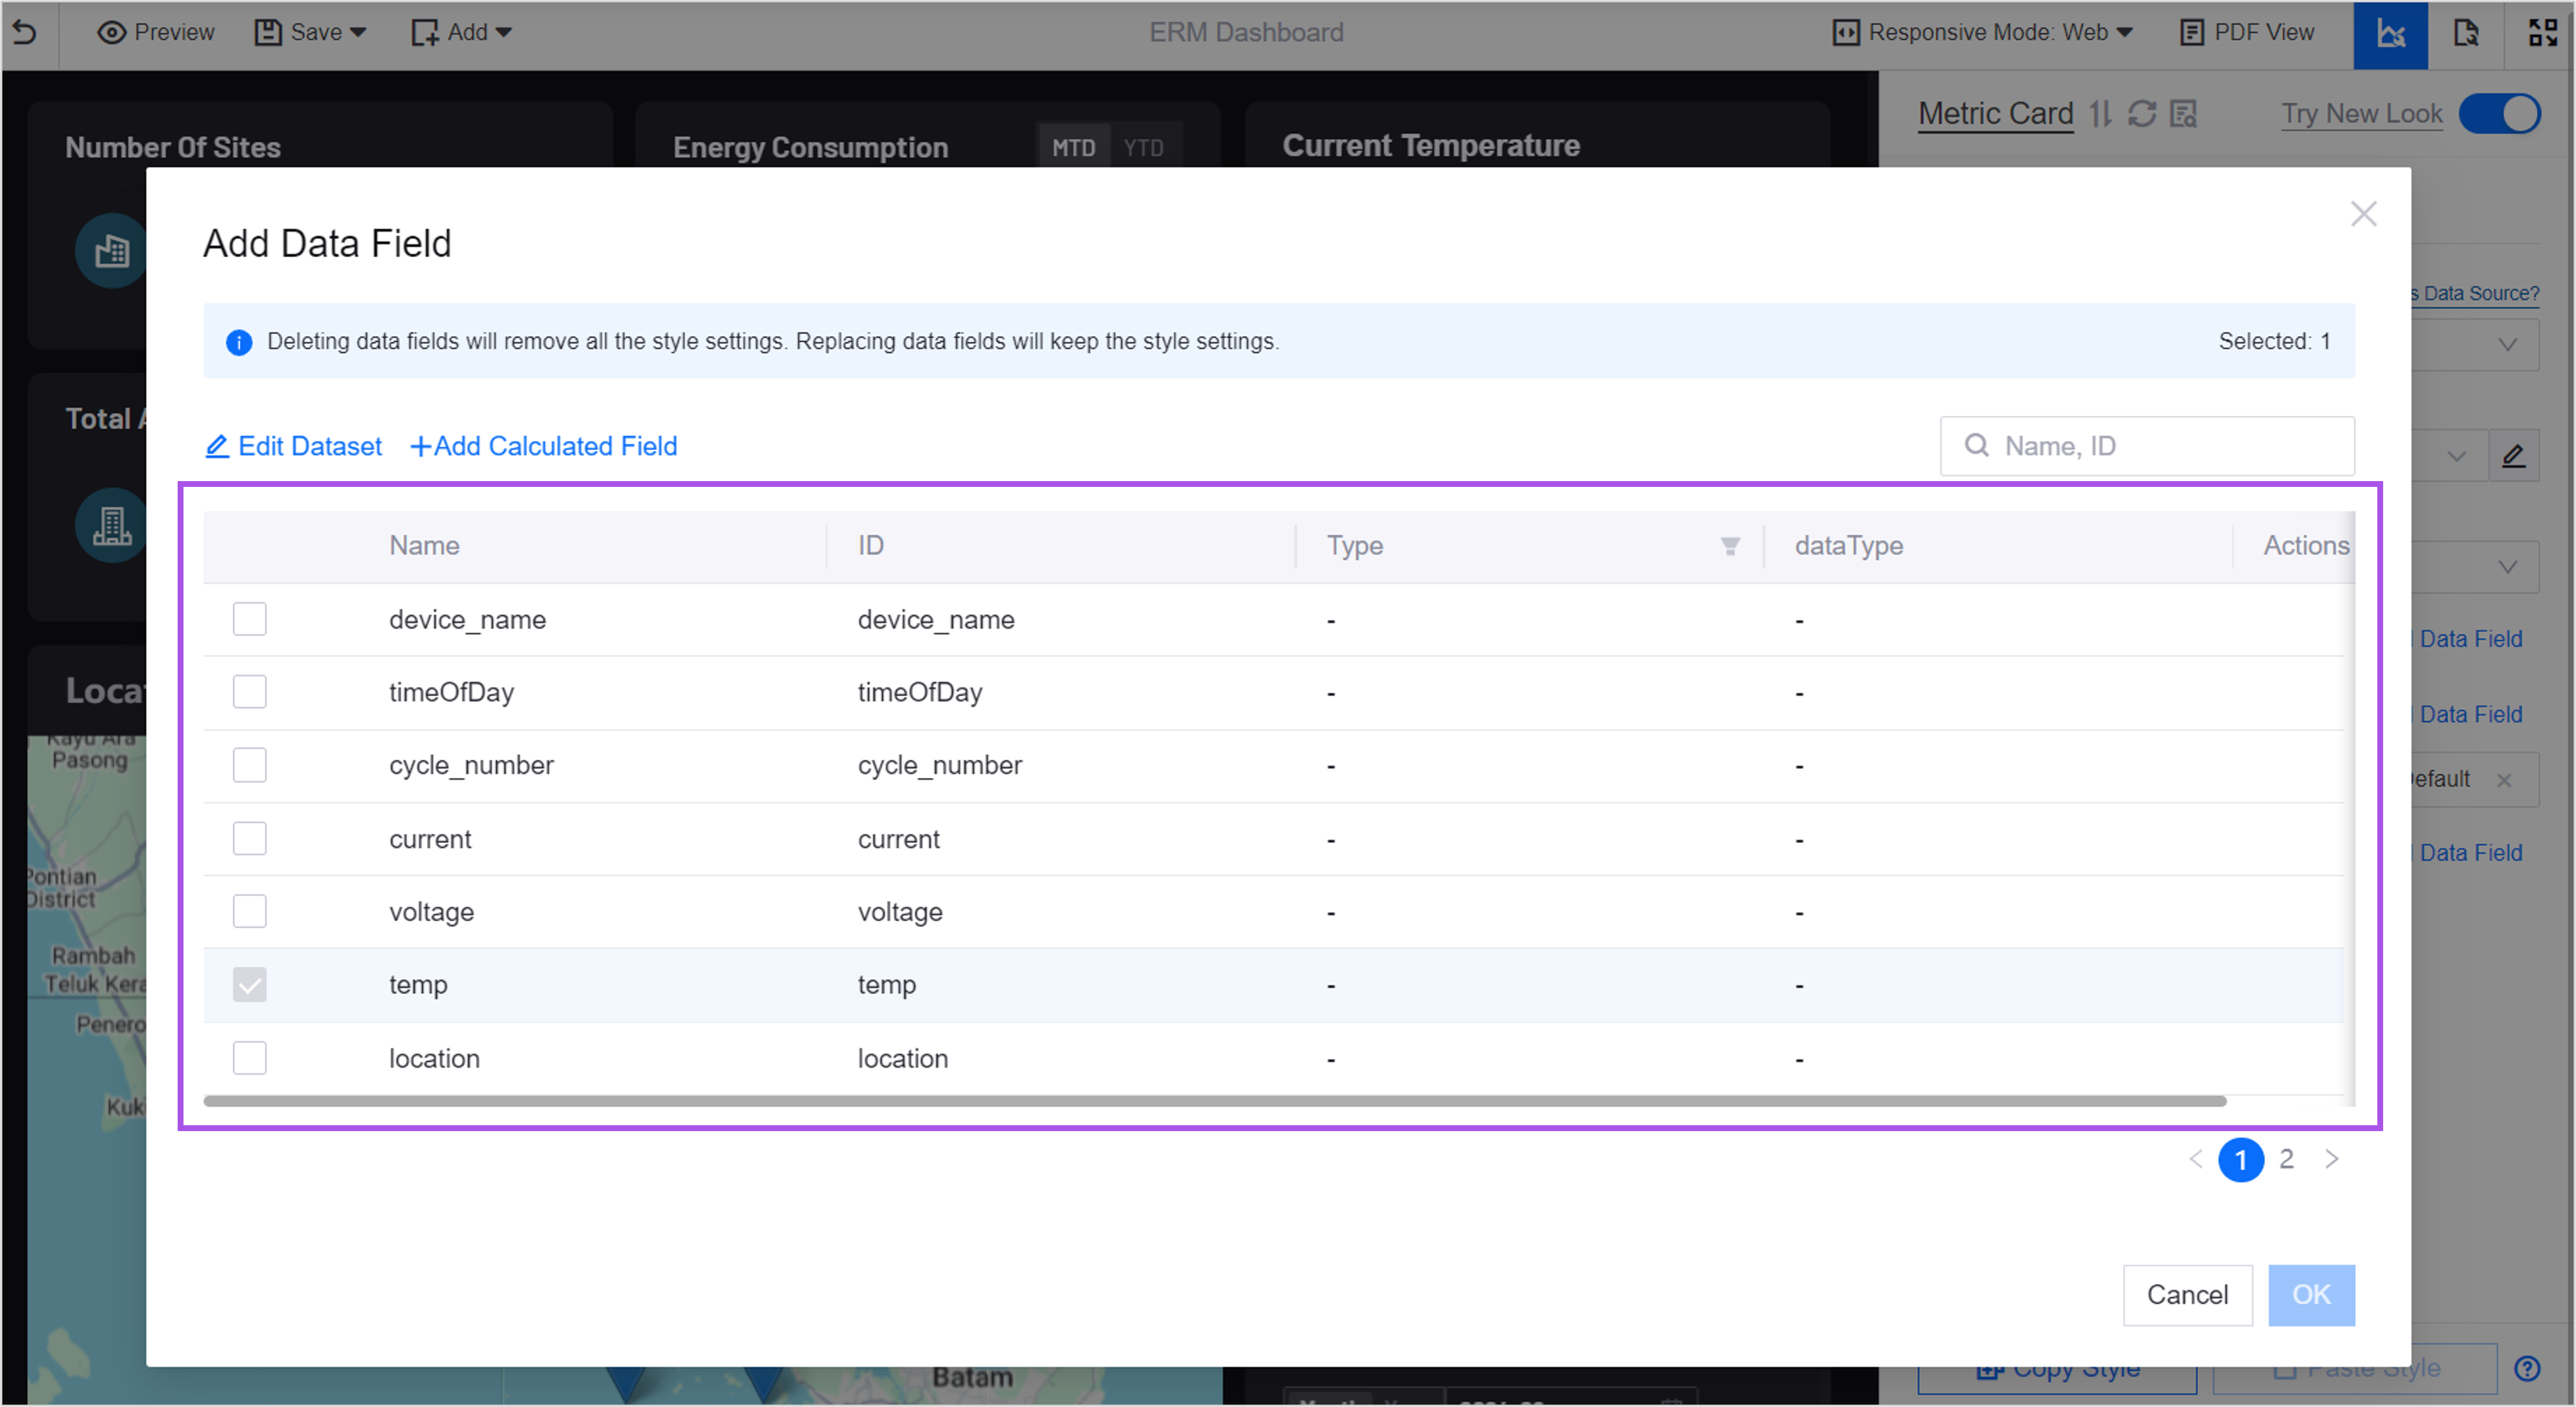Click the refresh icon beside Metric Card
Screen dimensions: 2576x1407
(2141, 114)
